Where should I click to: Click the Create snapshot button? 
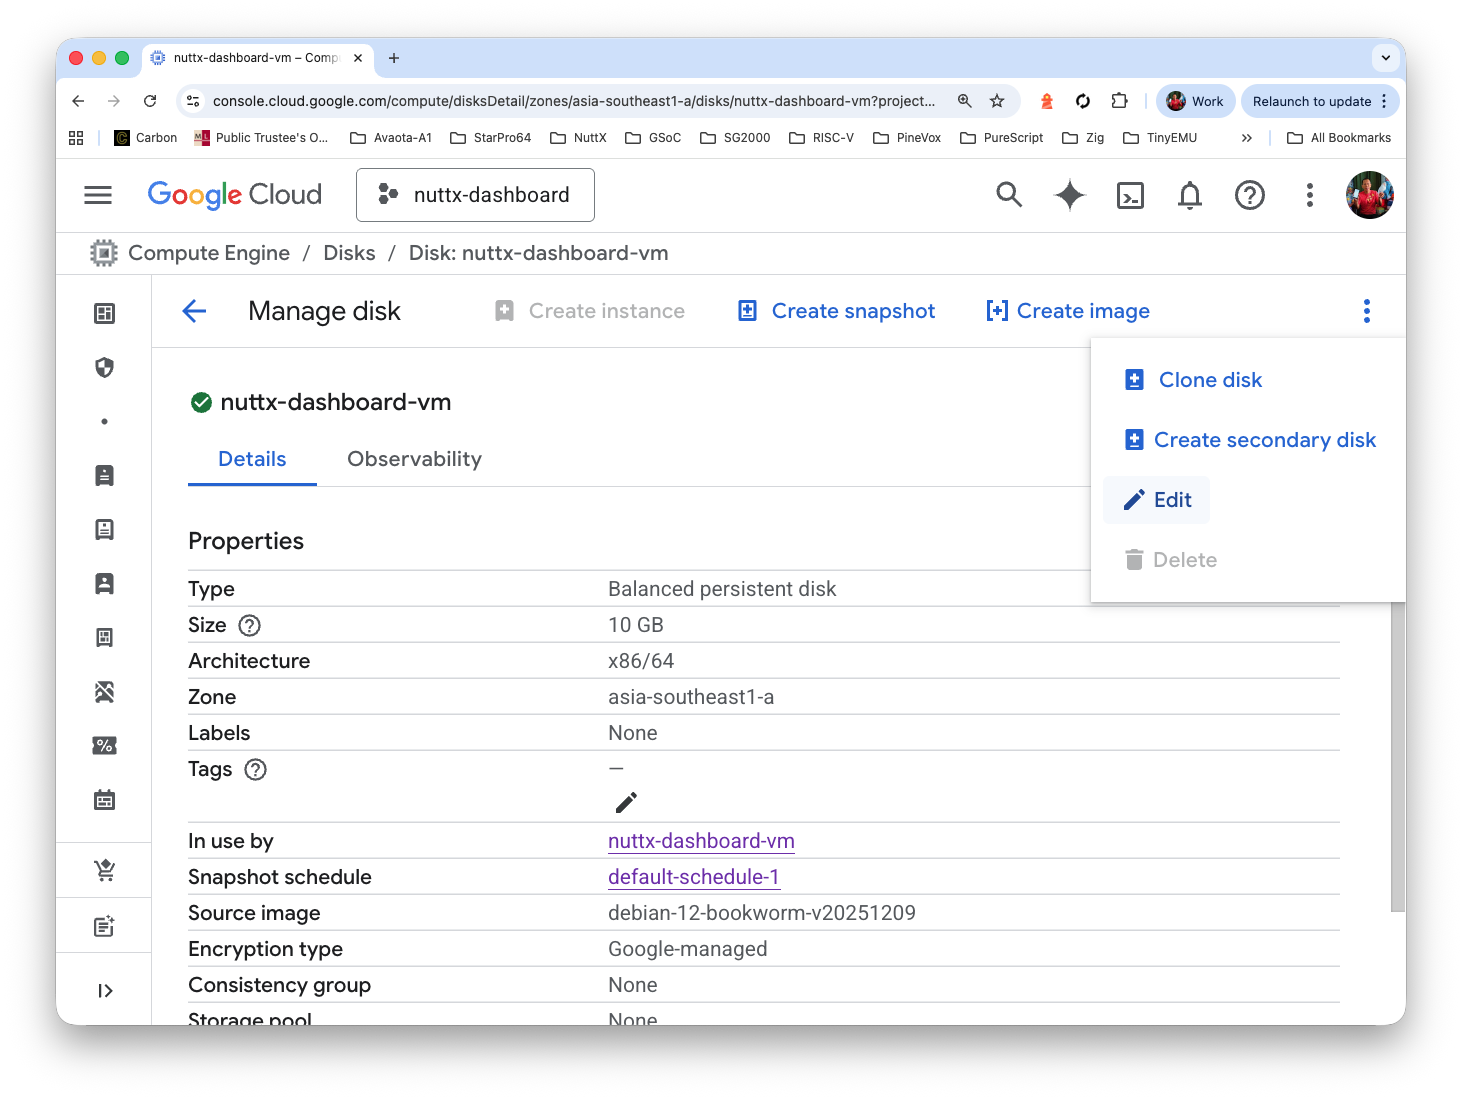pyautogui.click(x=836, y=311)
